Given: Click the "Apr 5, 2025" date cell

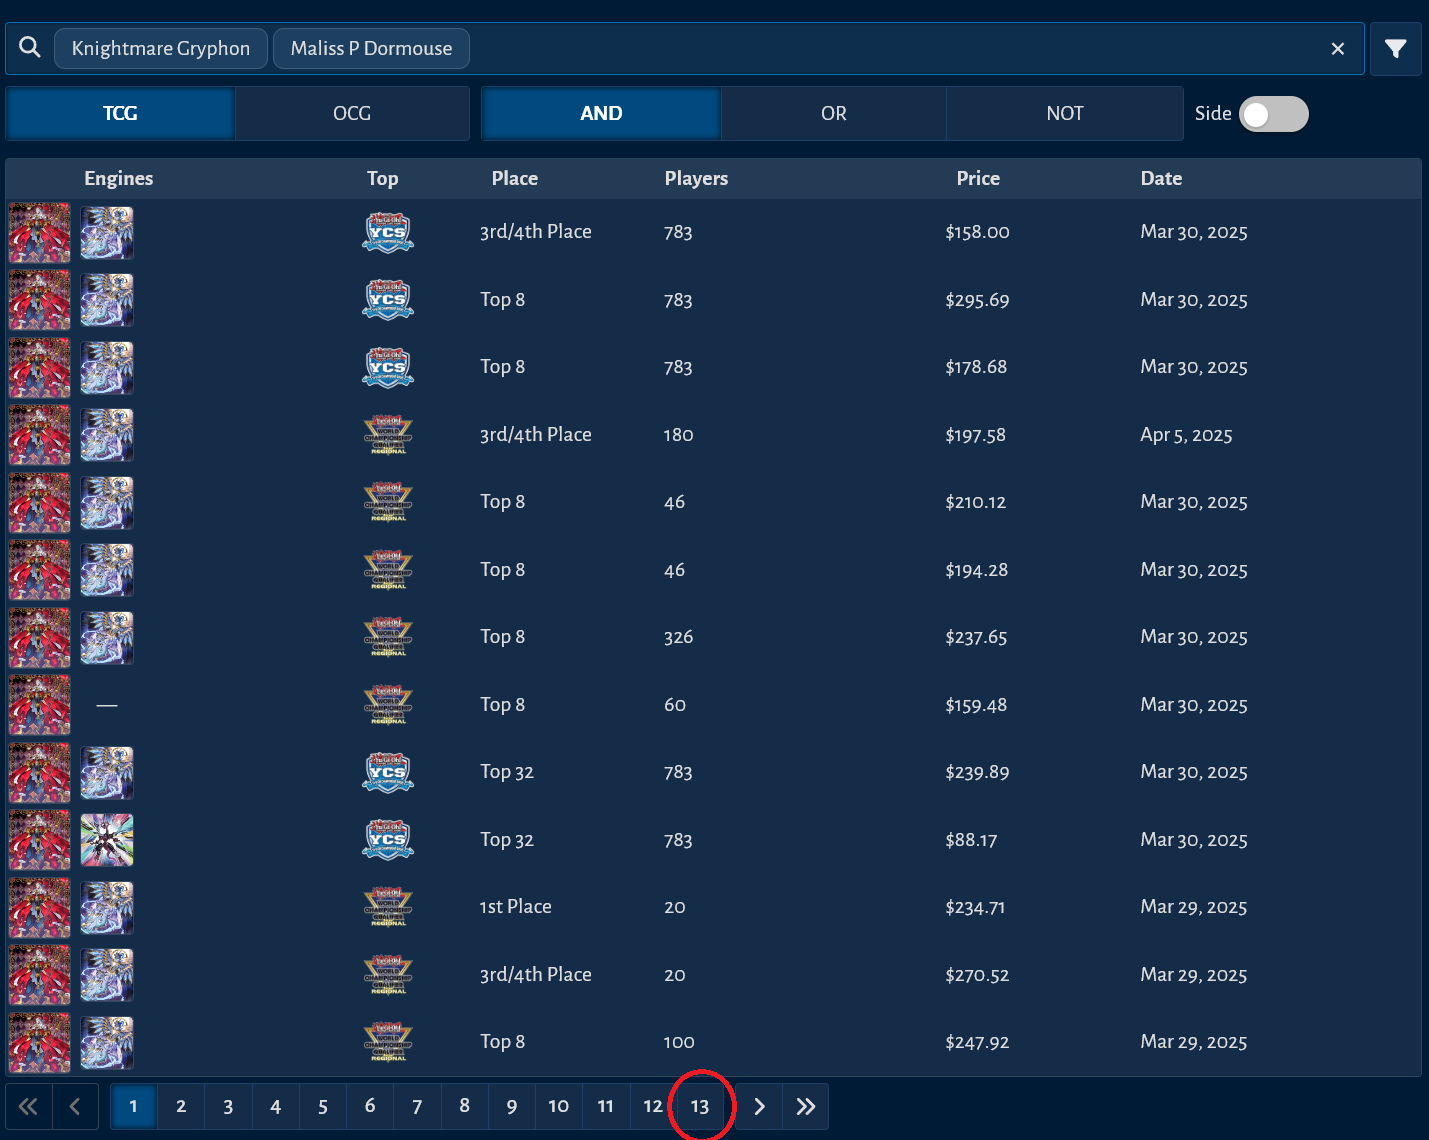Looking at the screenshot, I should click(1186, 435).
